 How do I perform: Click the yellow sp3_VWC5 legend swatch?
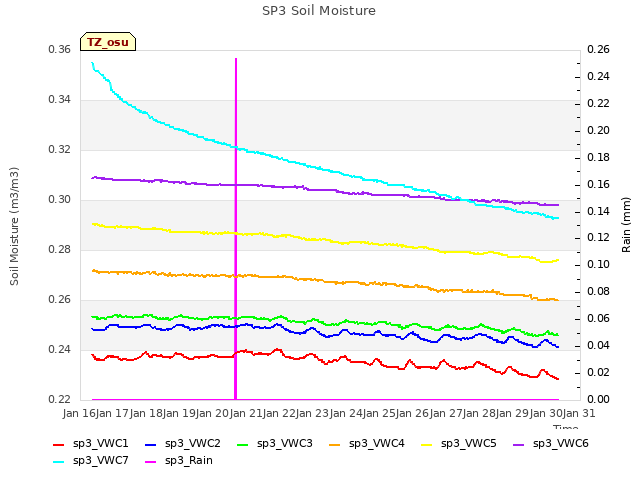(427, 444)
